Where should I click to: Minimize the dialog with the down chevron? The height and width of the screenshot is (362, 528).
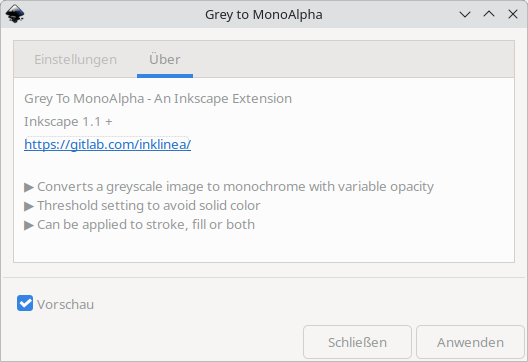(465, 14)
